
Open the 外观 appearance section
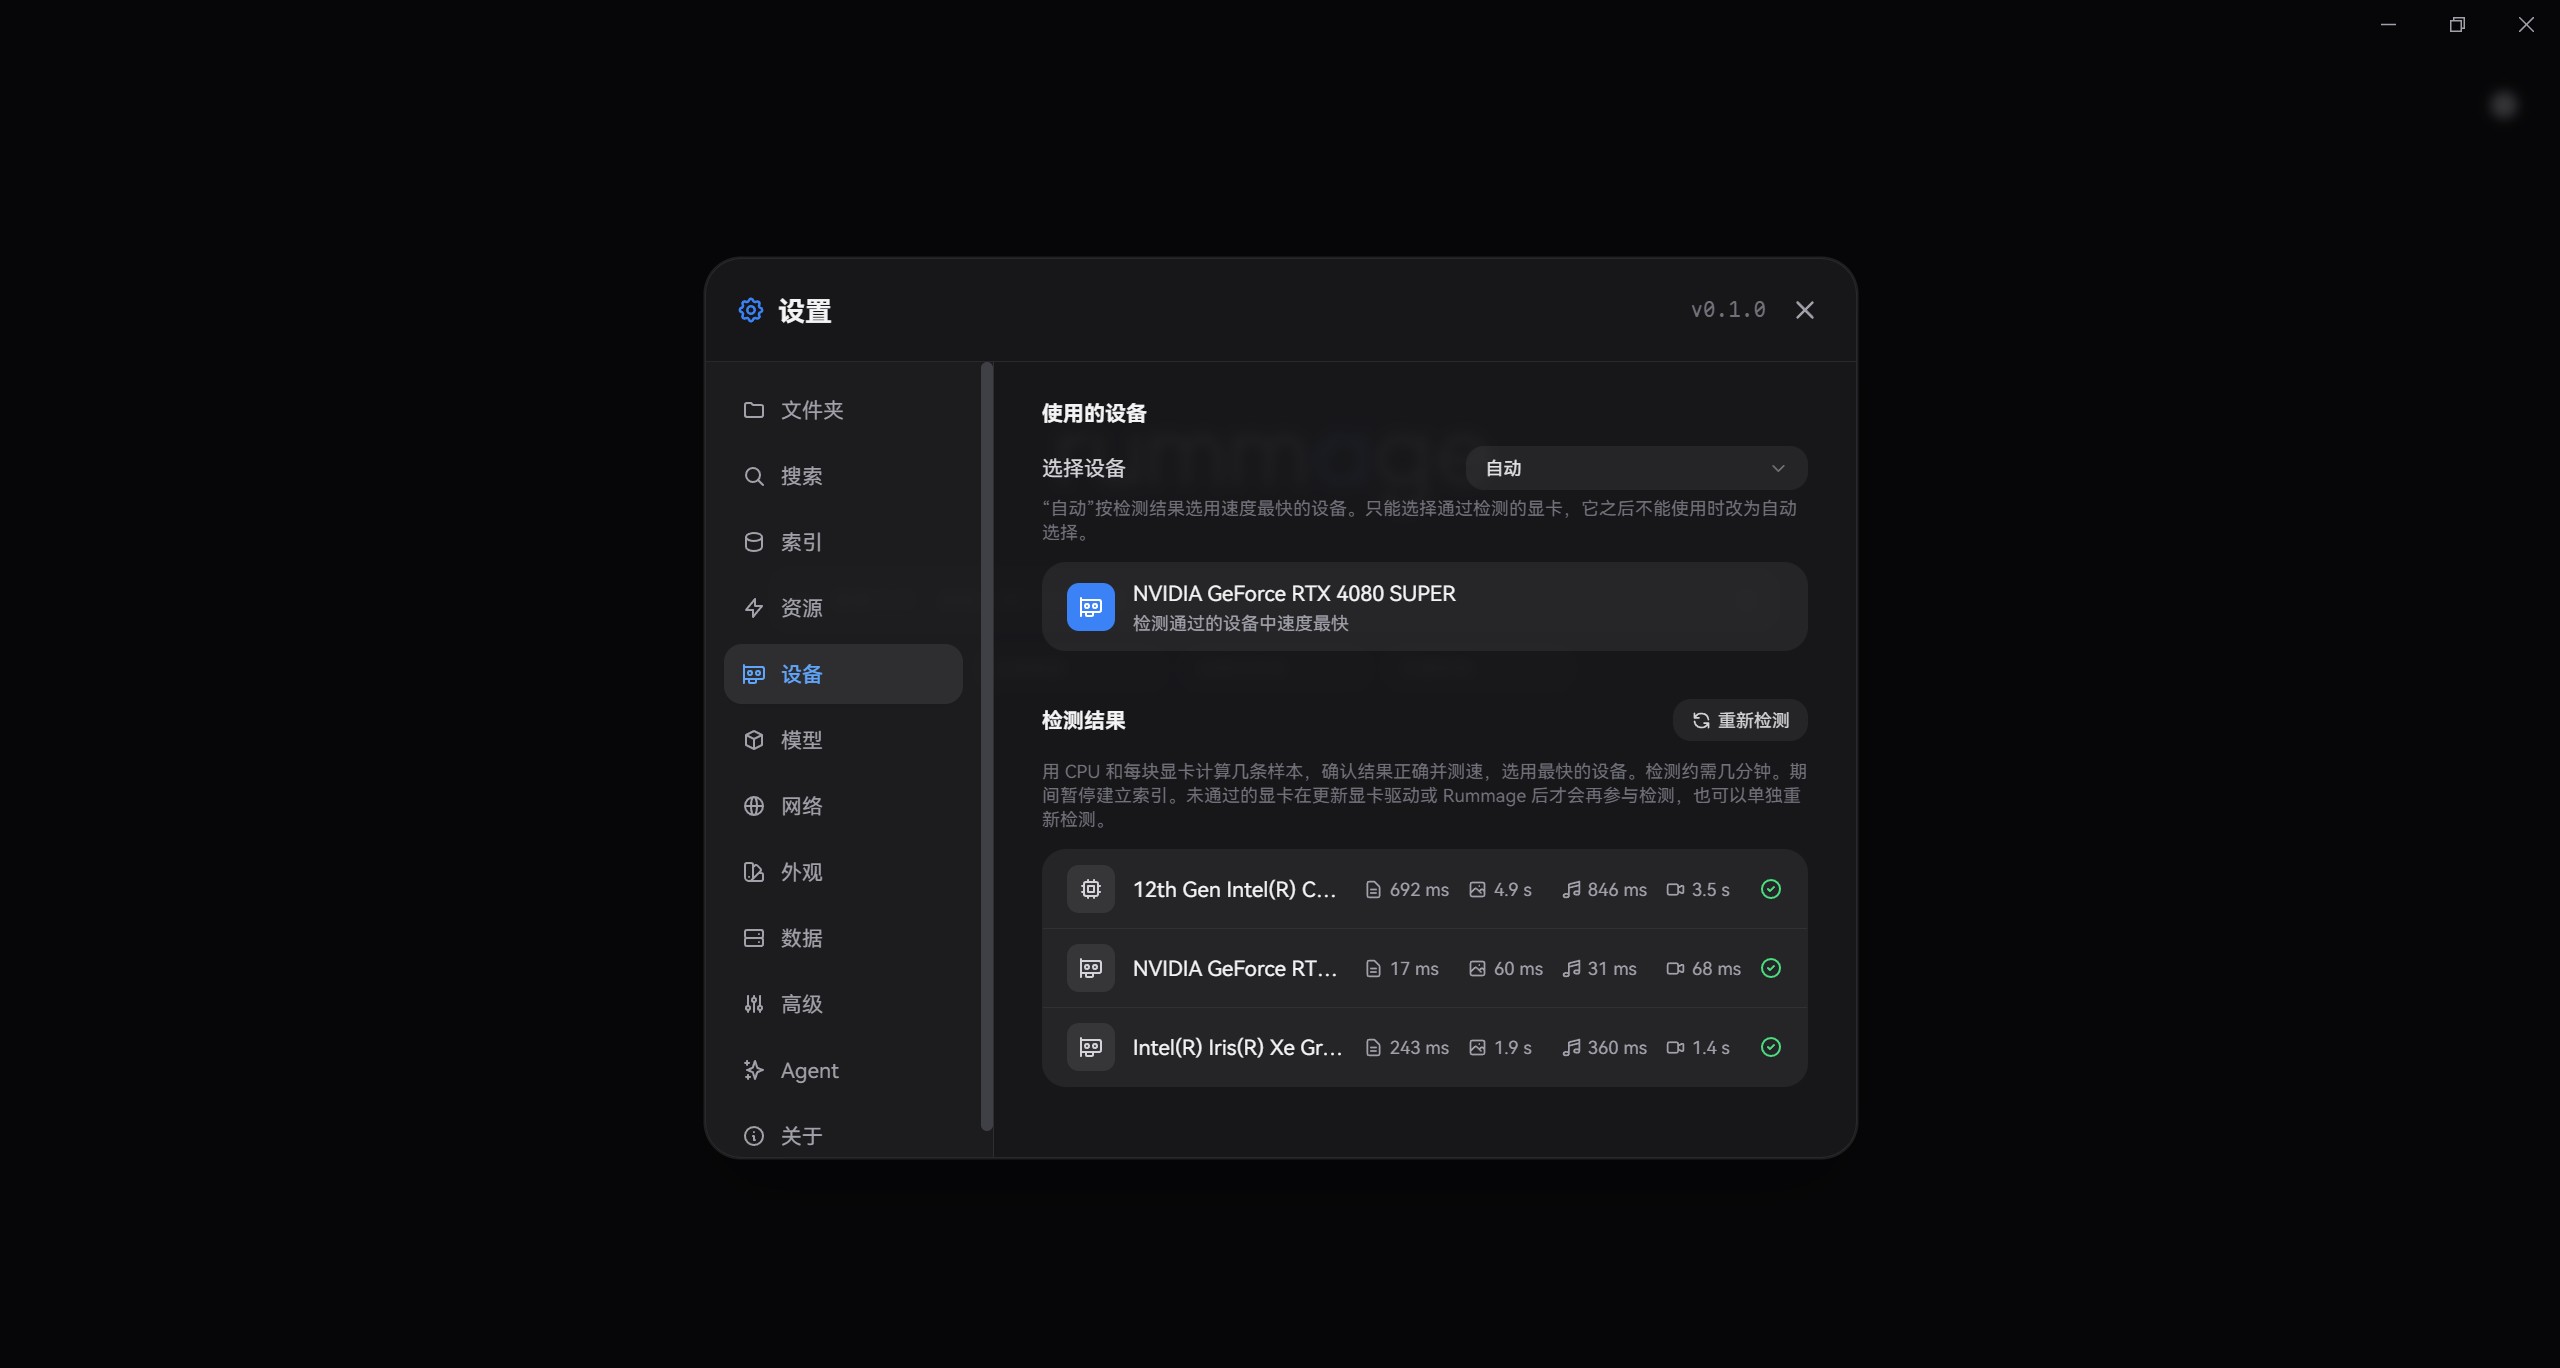pos(842,872)
